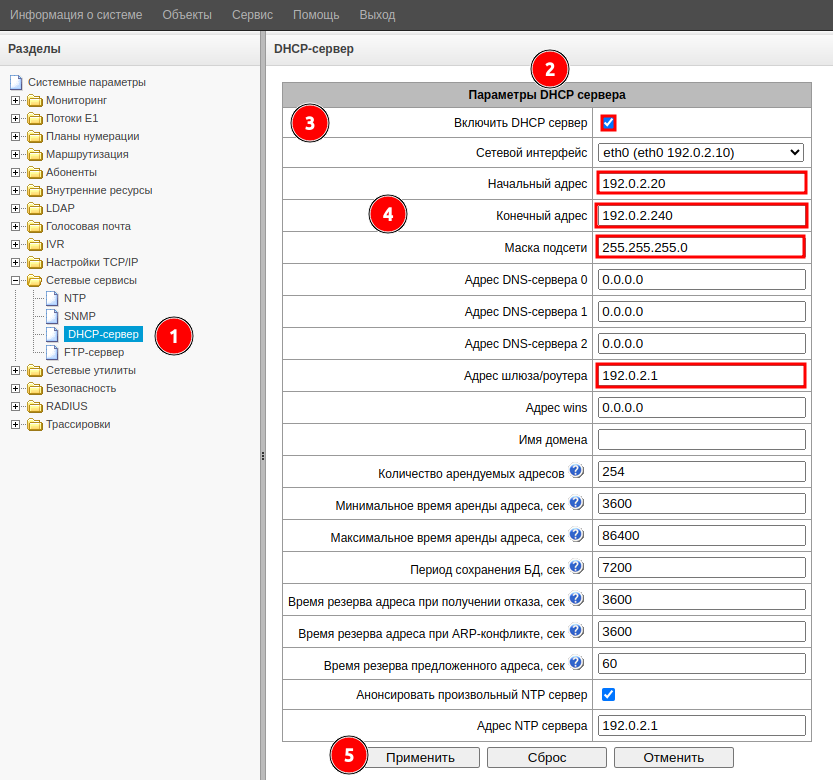
Task: Select FTP-сервер in the tree
Action: 94,352
